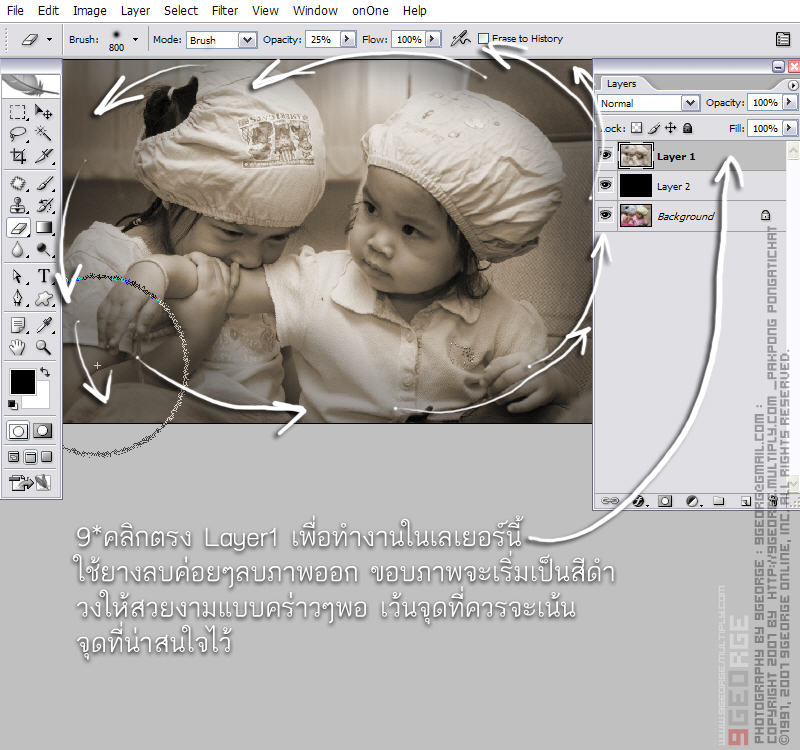
Task: Open the File menu
Action: (15, 10)
